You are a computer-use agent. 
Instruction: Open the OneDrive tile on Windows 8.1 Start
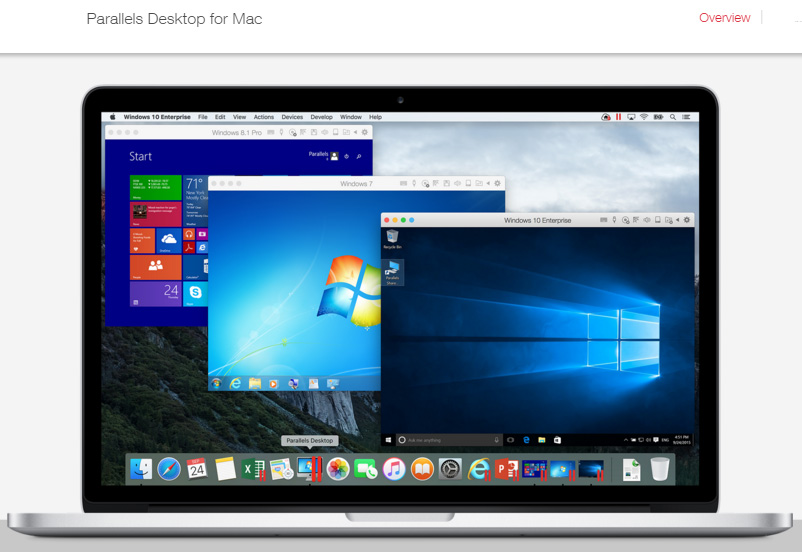coord(169,241)
